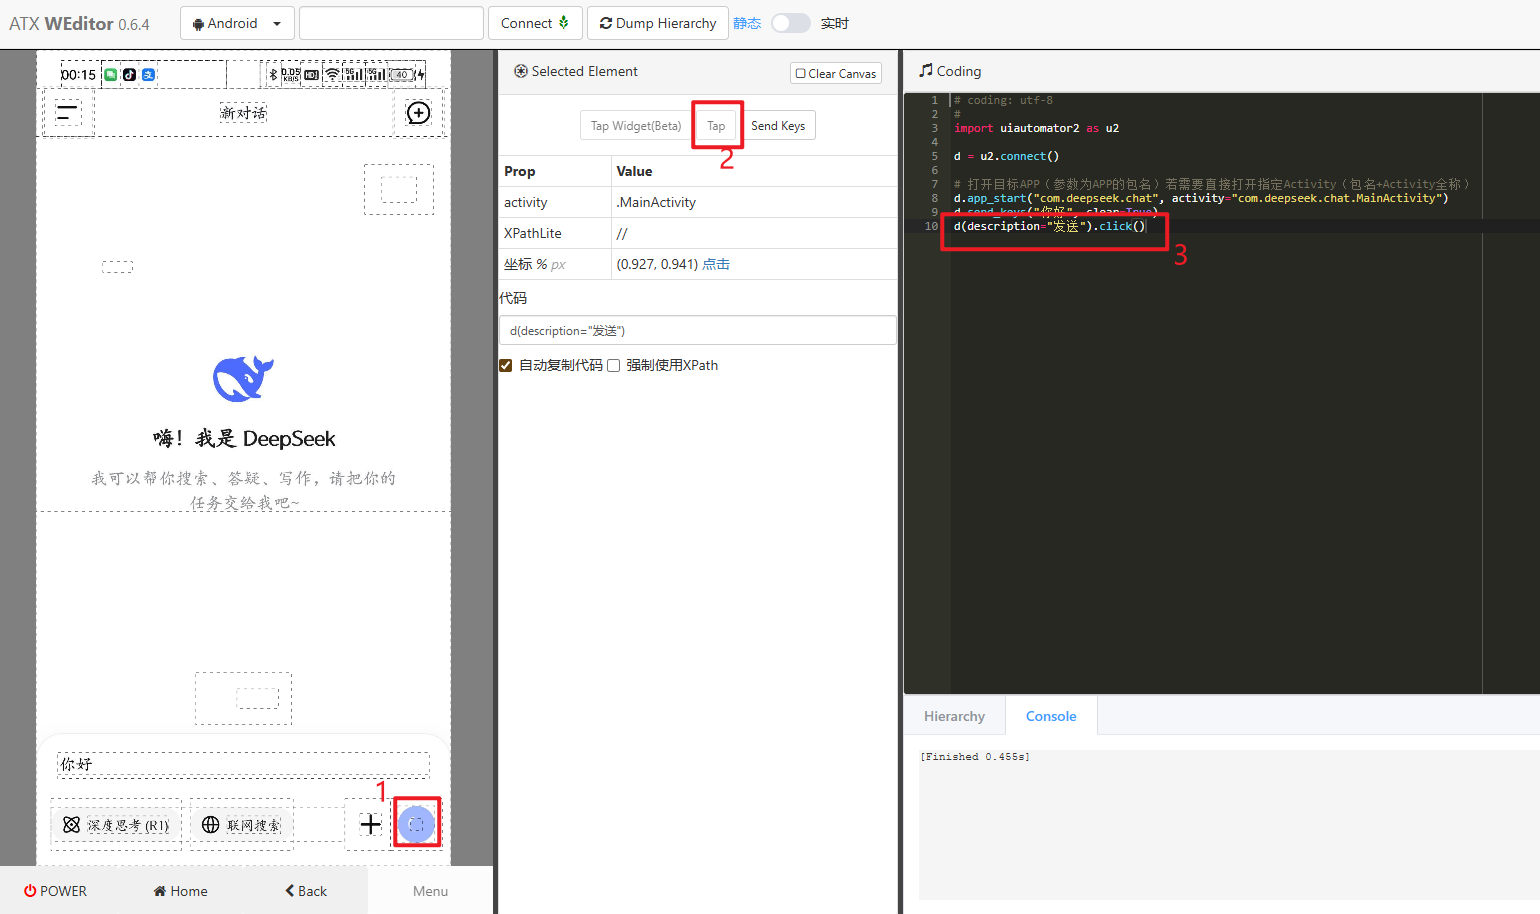Click the import uiautomator2 code line
Viewport: 1540px width, 914px height.
[1036, 128]
